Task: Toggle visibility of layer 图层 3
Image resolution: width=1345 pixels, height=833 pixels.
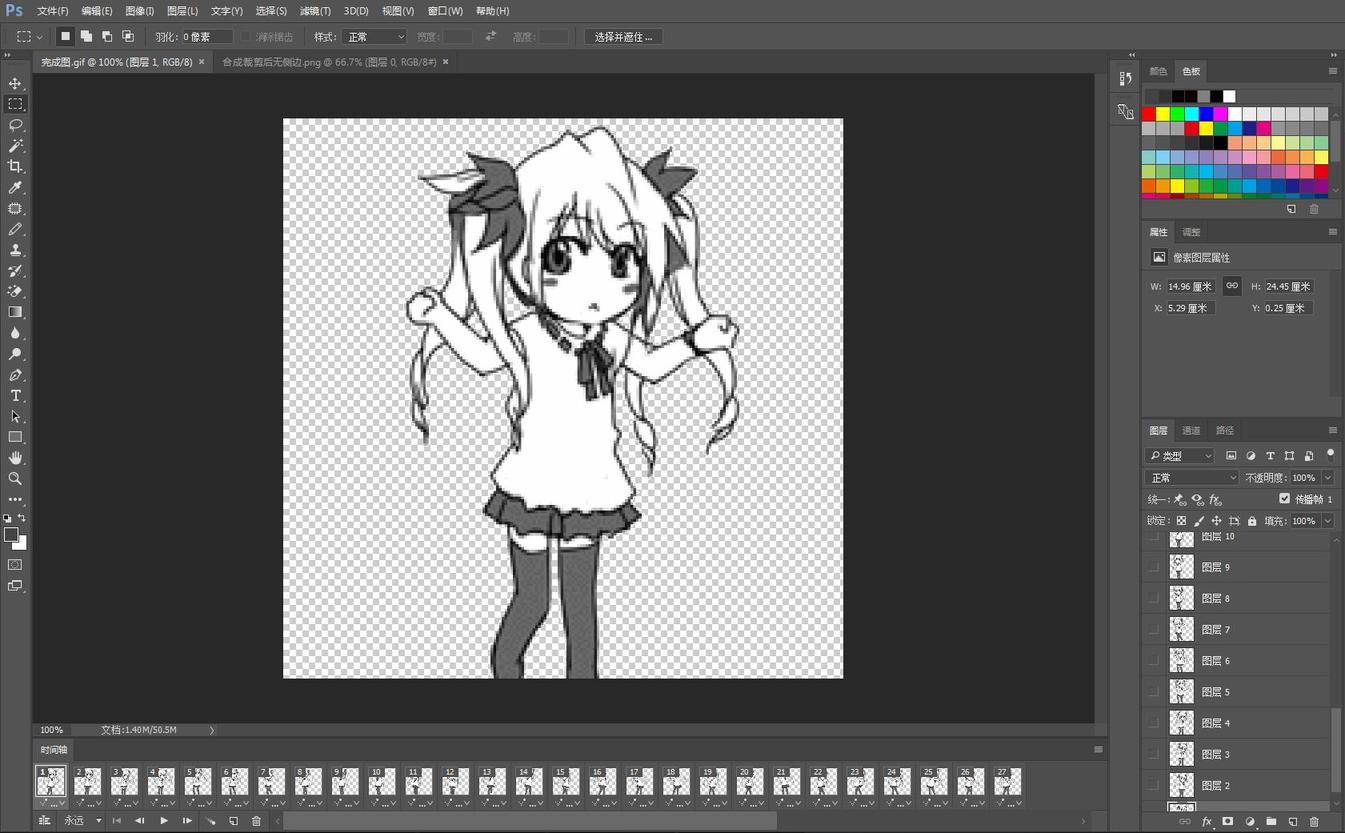Action: [x=1154, y=754]
